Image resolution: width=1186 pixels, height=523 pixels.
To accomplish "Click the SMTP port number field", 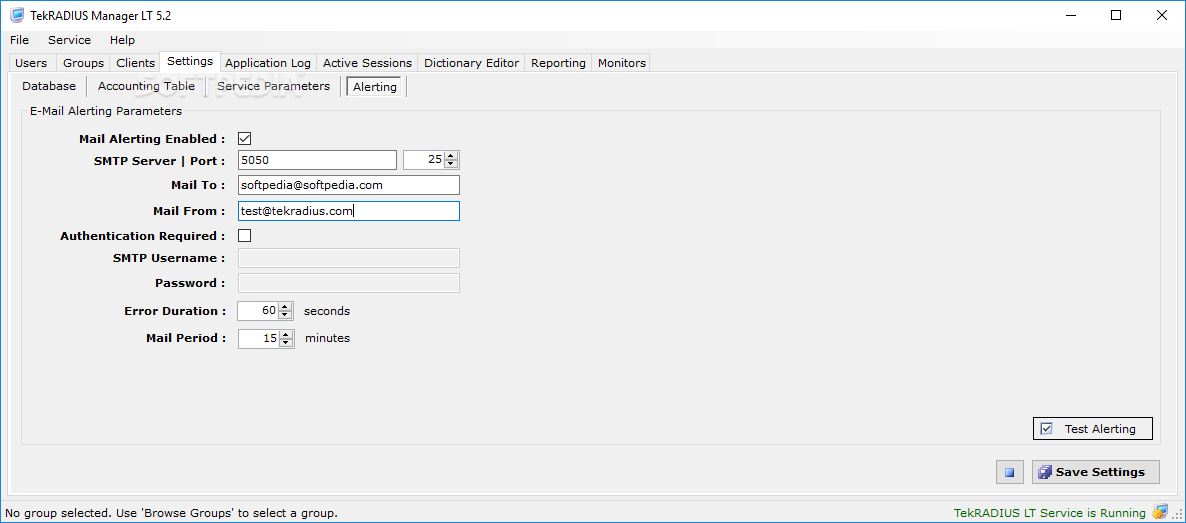I will coord(424,160).
